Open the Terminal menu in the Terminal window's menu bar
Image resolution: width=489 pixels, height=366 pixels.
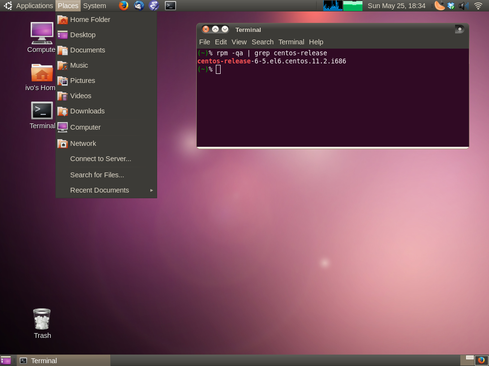pyautogui.click(x=291, y=42)
